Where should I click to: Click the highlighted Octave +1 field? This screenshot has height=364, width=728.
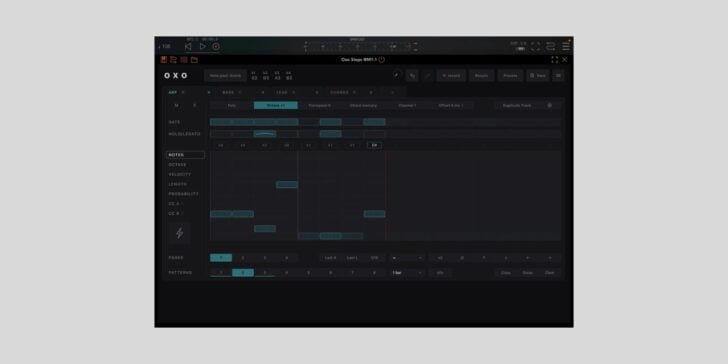point(276,105)
